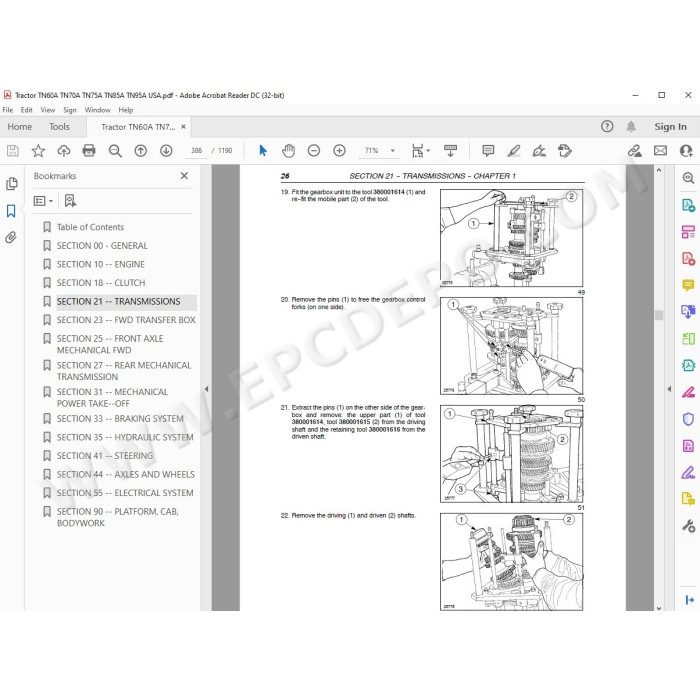Open the Help menu
The width and height of the screenshot is (700, 700).
pyautogui.click(x=125, y=110)
